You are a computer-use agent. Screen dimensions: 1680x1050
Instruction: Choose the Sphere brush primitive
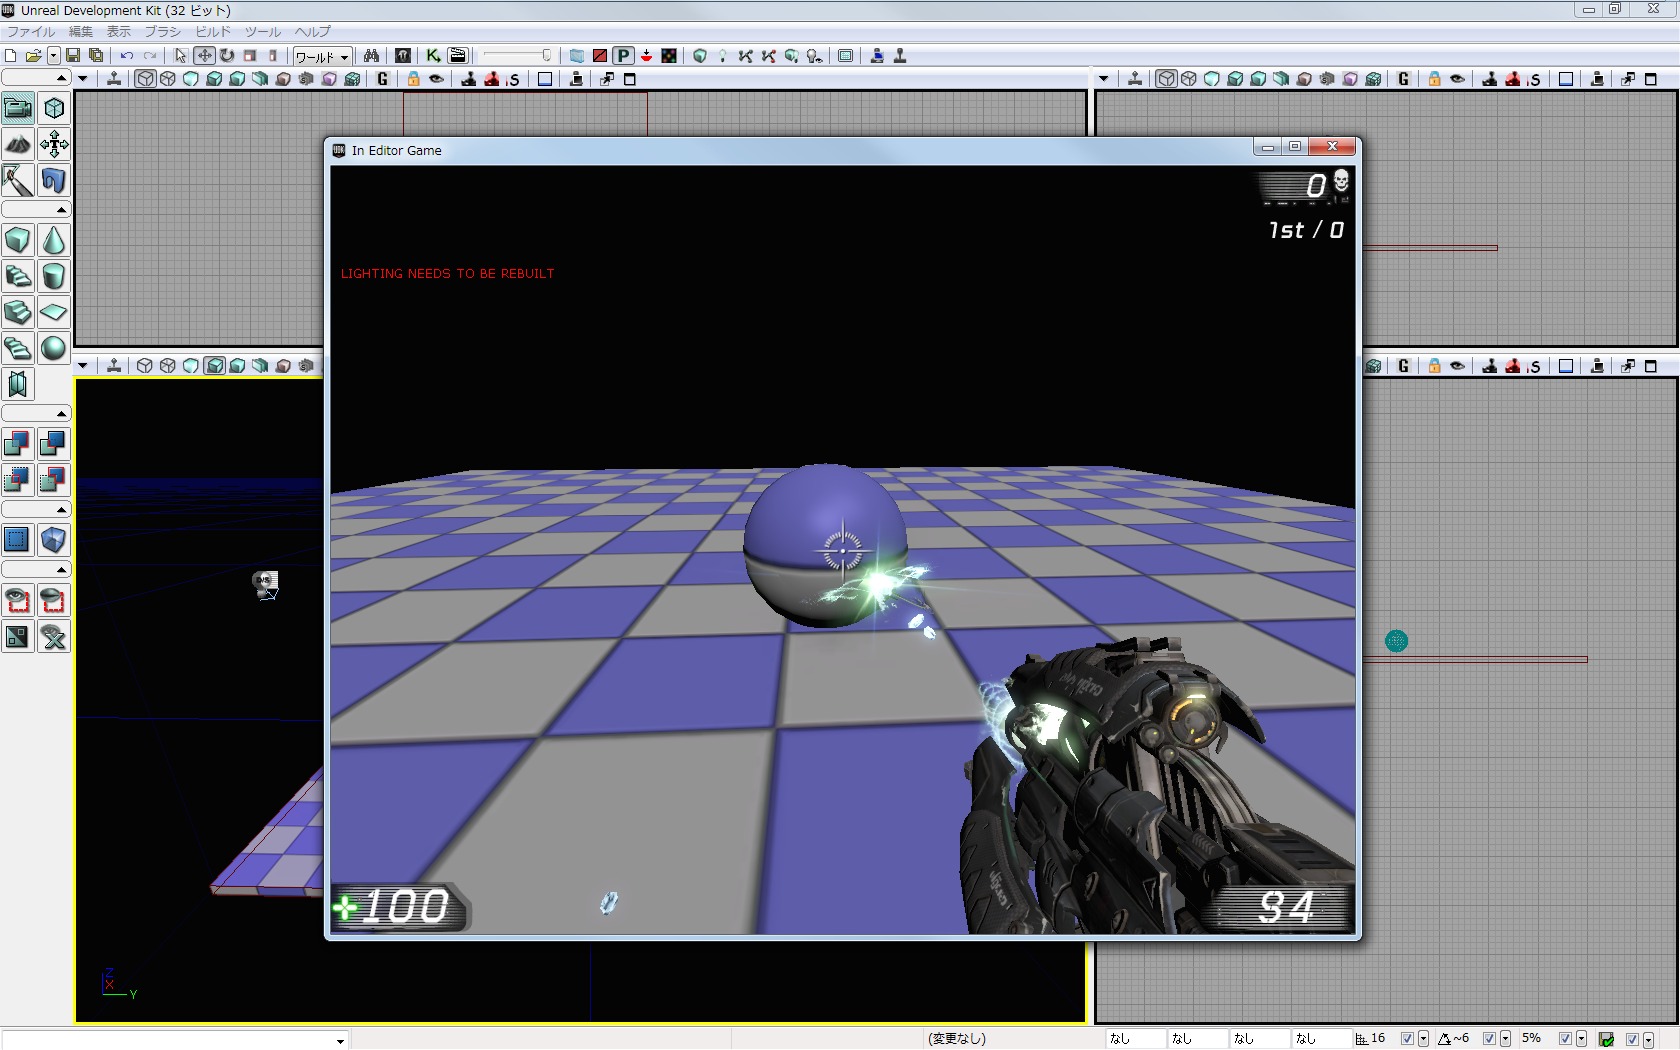pos(54,348)
